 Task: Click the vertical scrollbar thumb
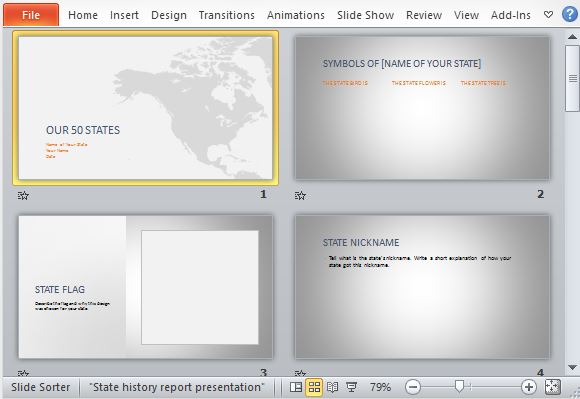572,78
